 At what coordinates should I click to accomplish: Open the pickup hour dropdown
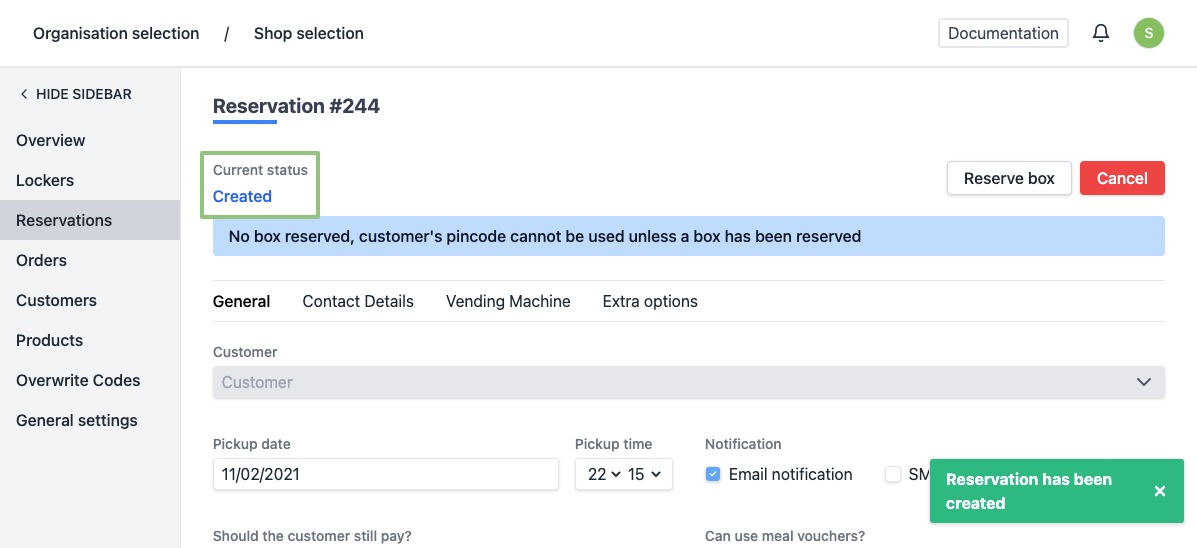coord(604,474)
